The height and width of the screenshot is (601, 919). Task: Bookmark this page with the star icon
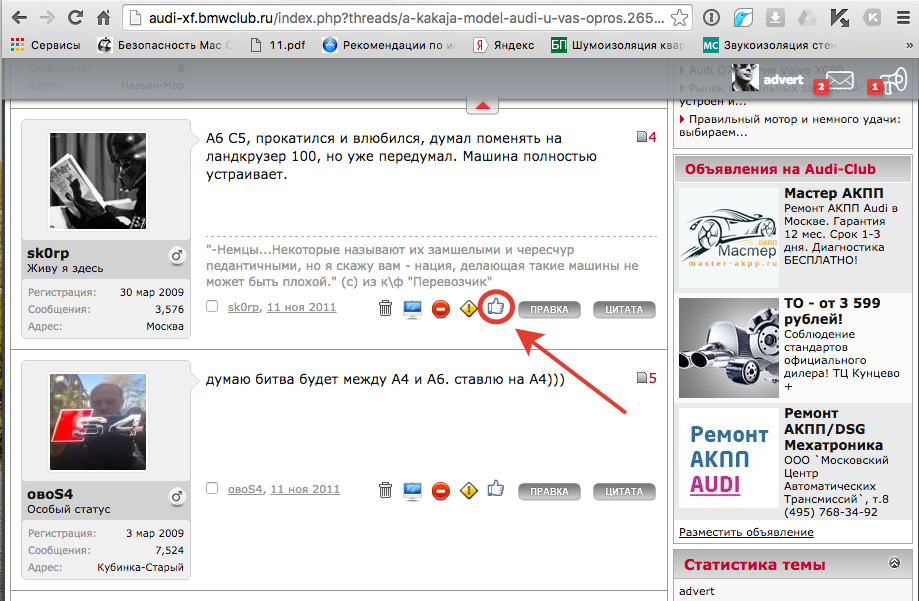click(679, 18)
